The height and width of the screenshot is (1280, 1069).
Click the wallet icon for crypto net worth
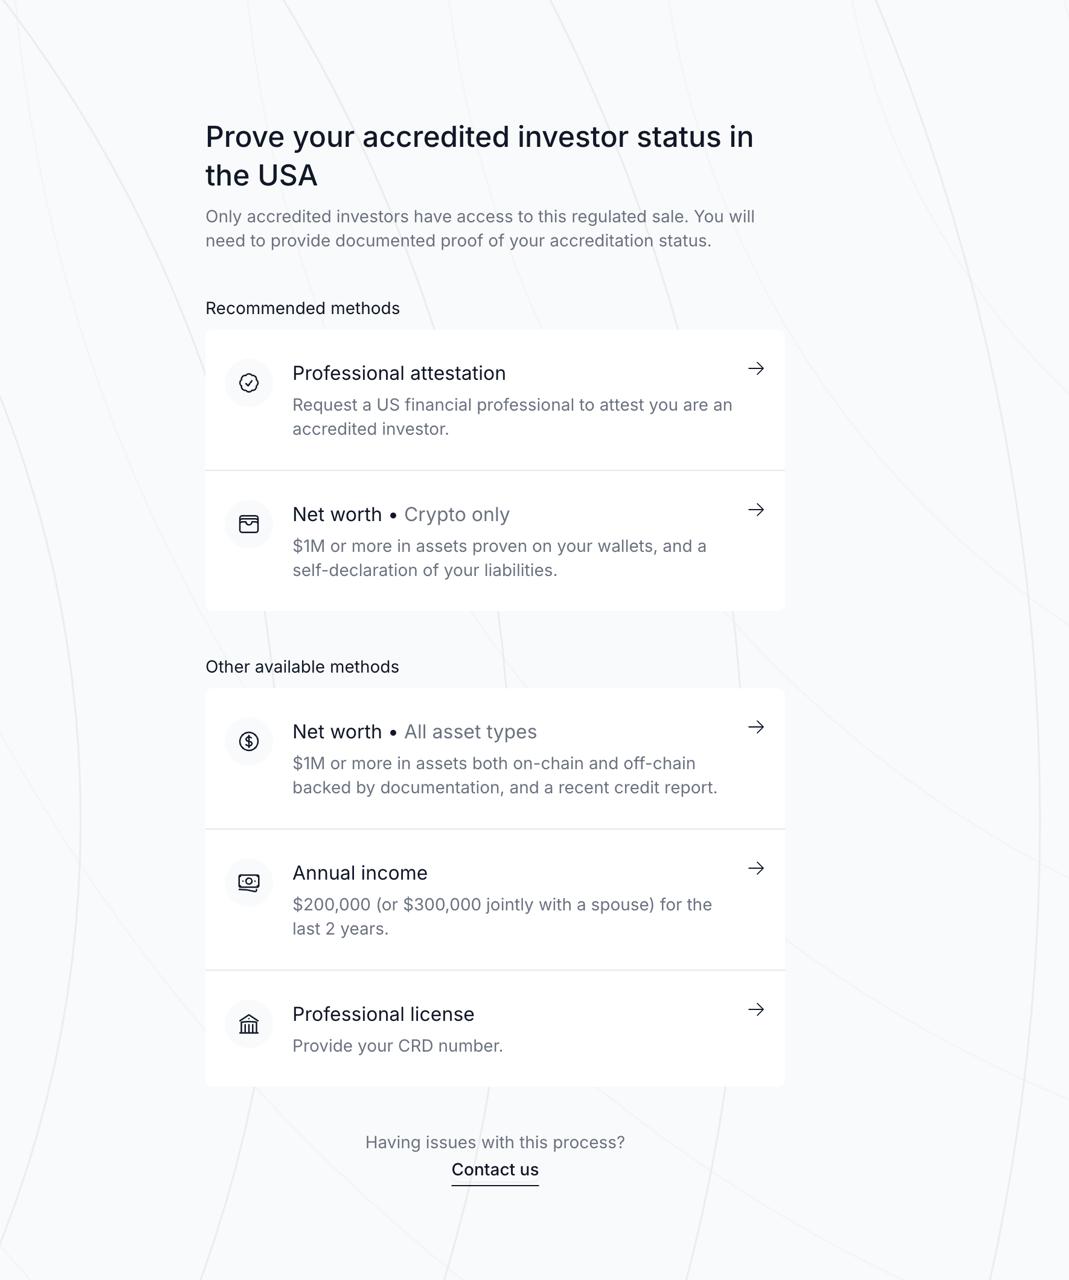coord(249,524)
